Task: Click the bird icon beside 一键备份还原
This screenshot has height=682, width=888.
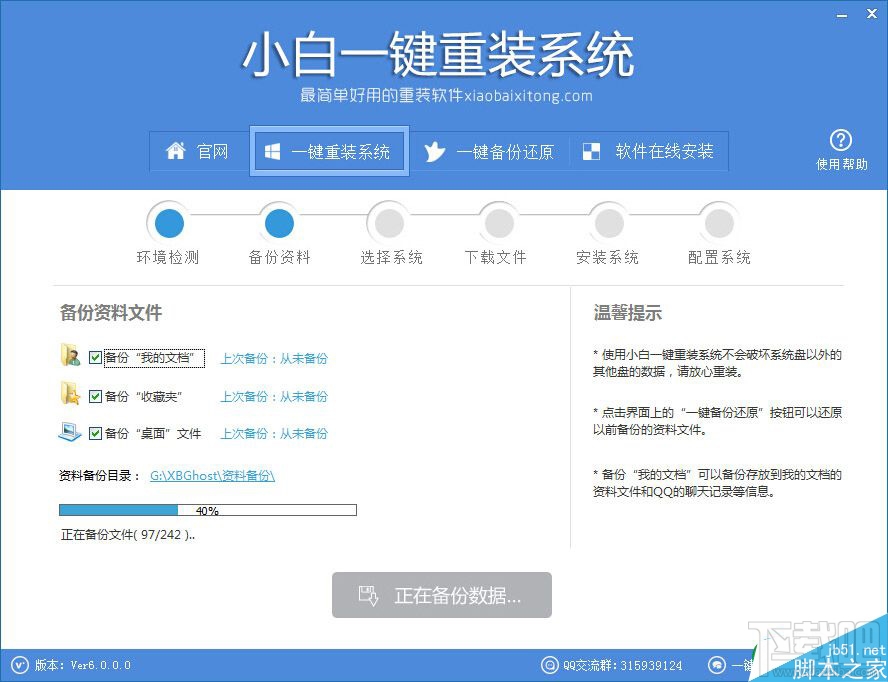Action: coord(434,151)
